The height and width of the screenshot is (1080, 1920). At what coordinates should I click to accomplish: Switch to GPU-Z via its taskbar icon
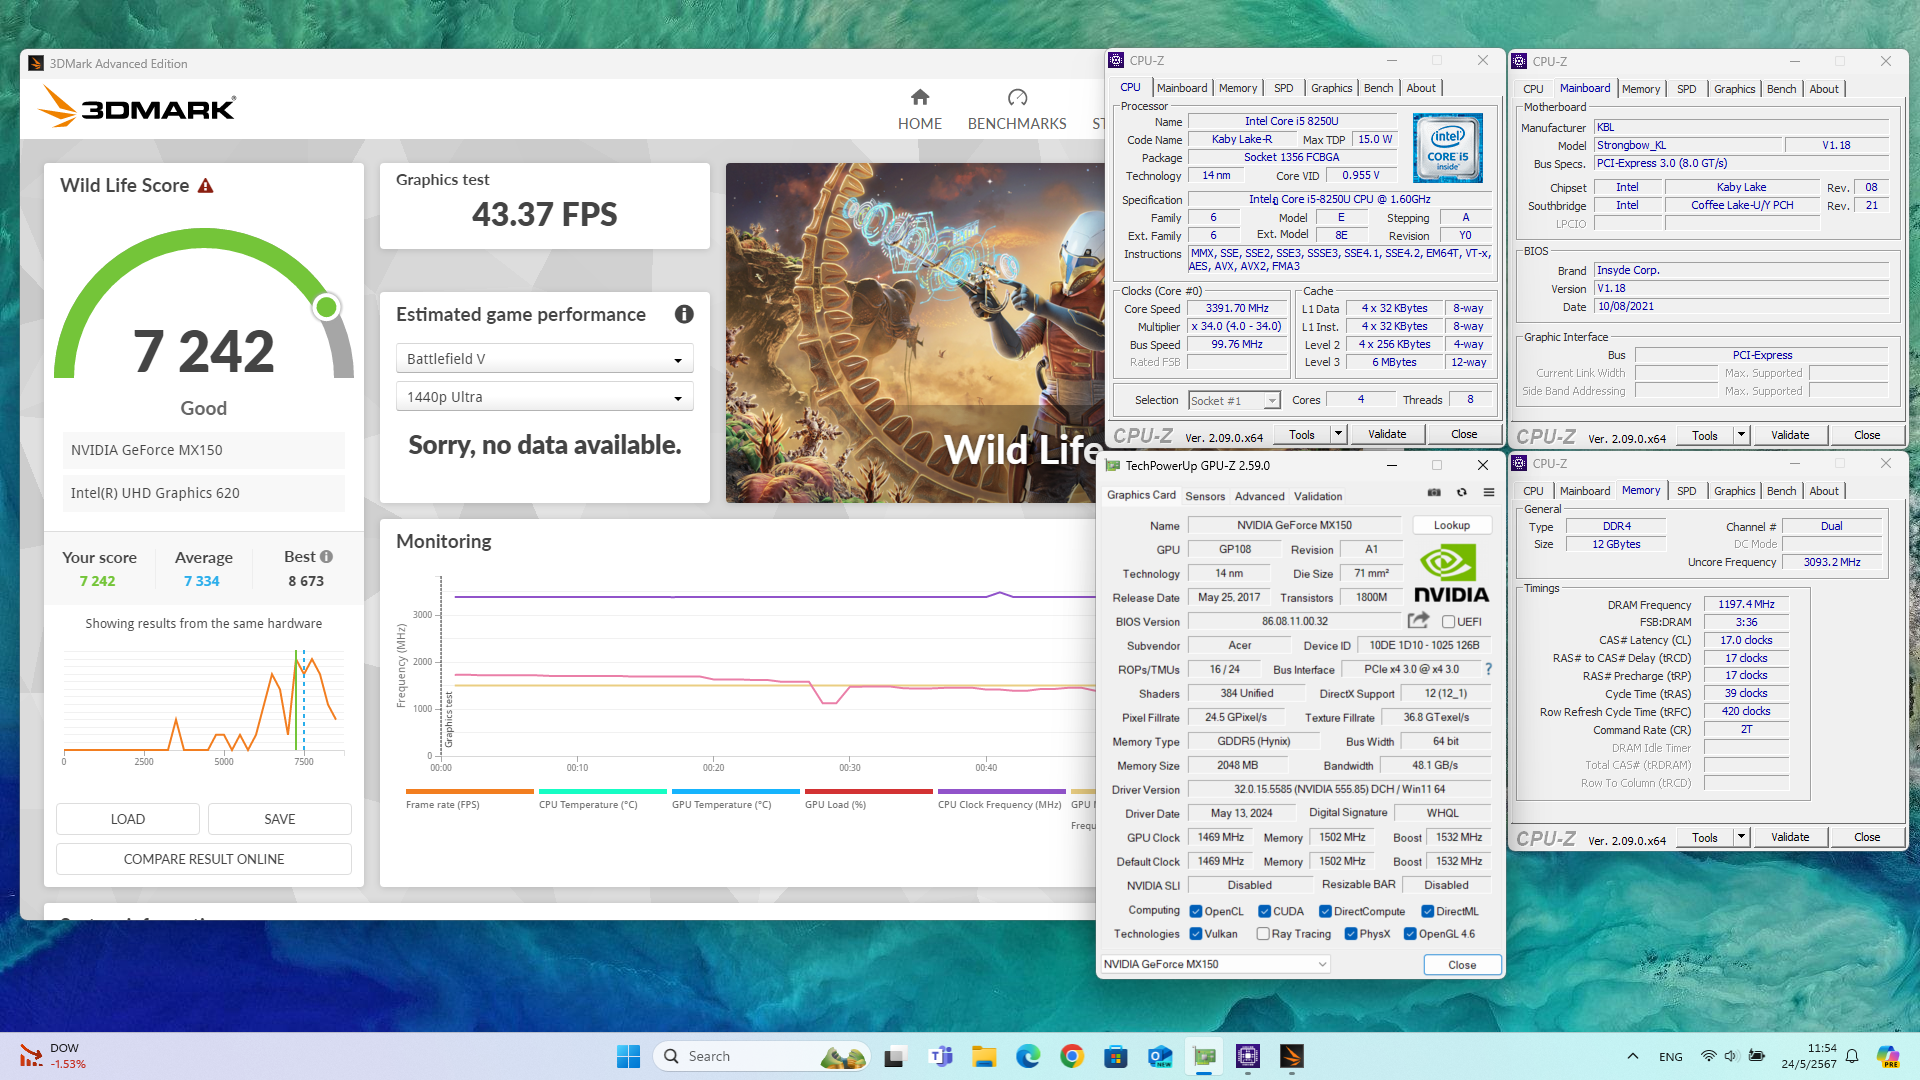pyautogui.click(x=1204, y=1057)
